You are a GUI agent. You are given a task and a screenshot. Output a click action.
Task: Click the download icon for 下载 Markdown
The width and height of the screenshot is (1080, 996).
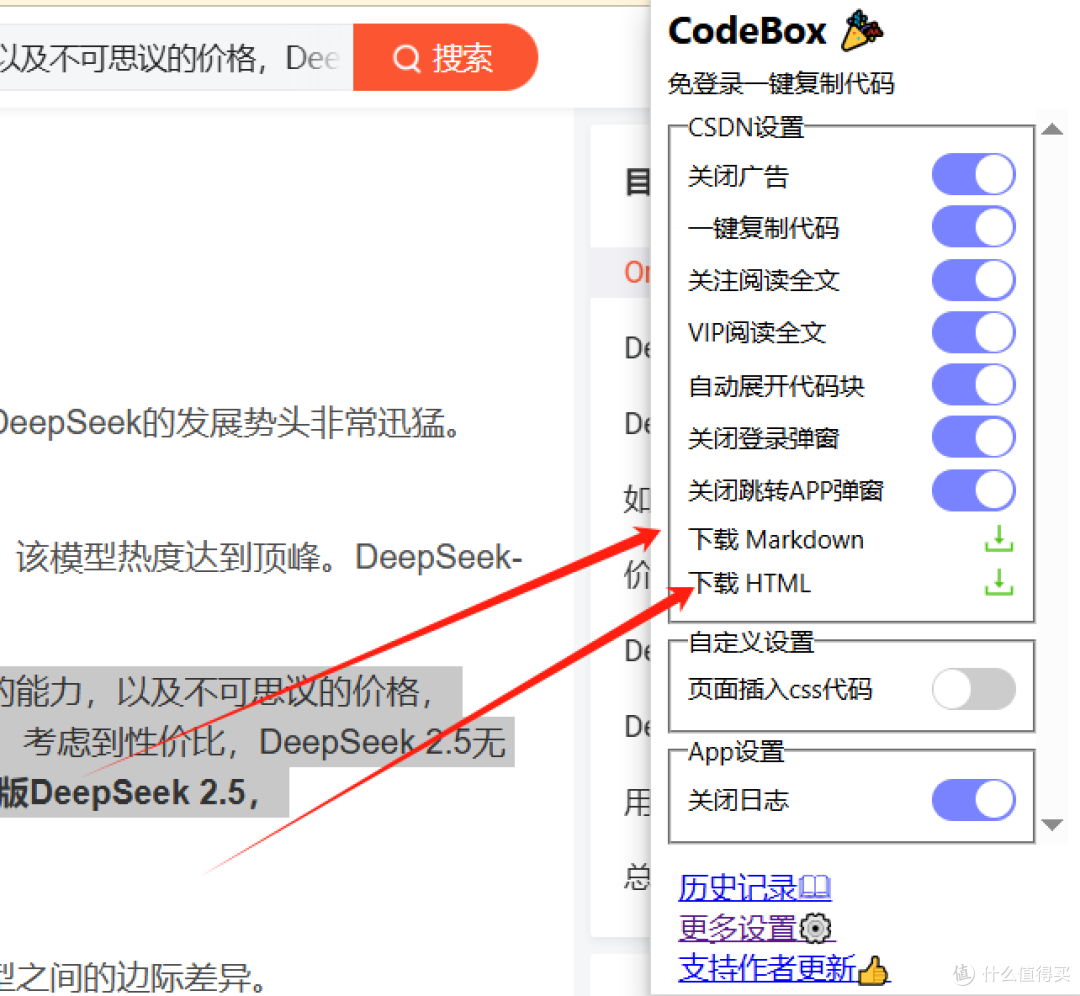(x=998, y=539)
